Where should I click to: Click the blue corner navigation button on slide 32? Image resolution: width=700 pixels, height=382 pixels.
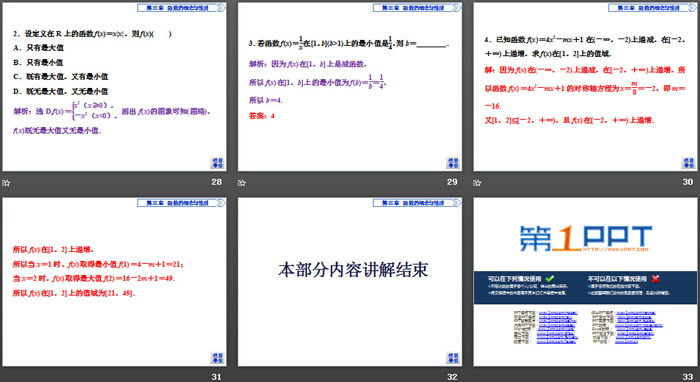point(453,358)
